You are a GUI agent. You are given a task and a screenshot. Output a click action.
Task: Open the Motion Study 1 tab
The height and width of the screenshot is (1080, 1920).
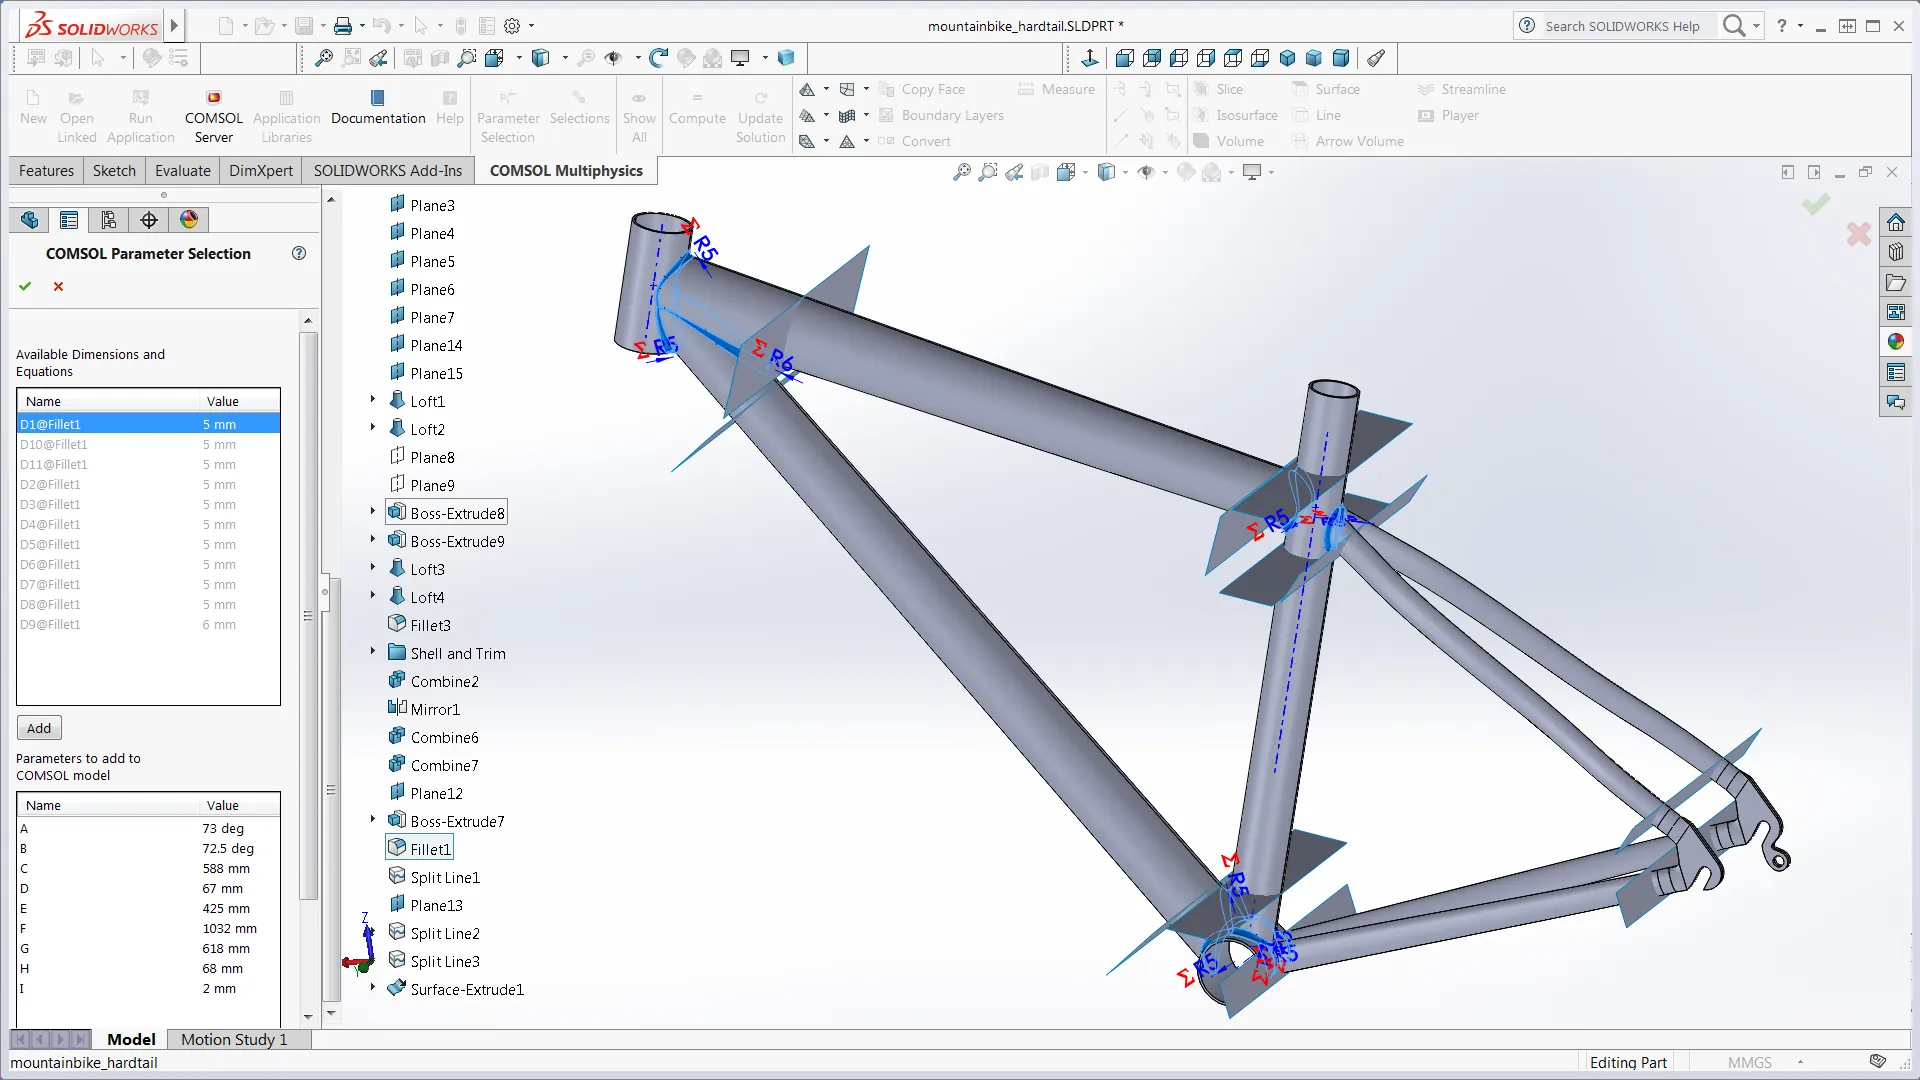[234, 1039]
